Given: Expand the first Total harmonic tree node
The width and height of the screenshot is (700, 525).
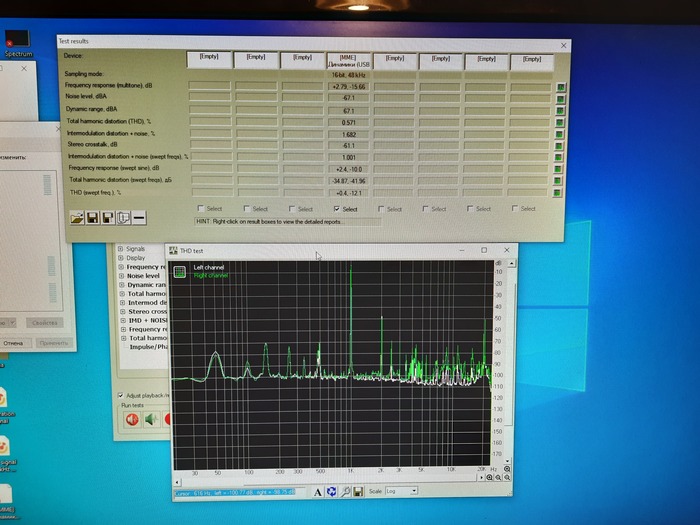Looking at the screenshot, I should [x=122, y=293].
